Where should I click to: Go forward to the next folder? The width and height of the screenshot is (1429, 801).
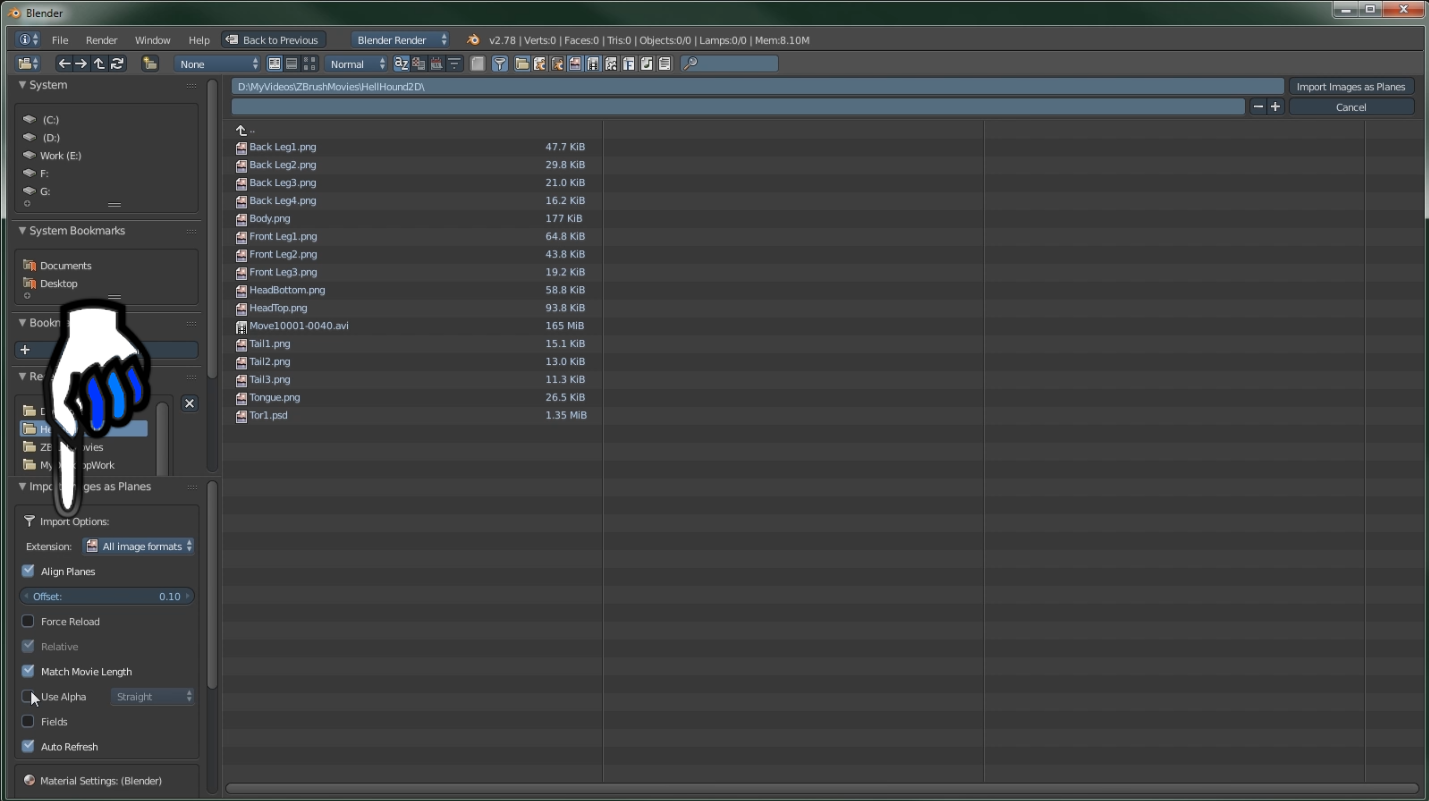[x=81, y=64]
